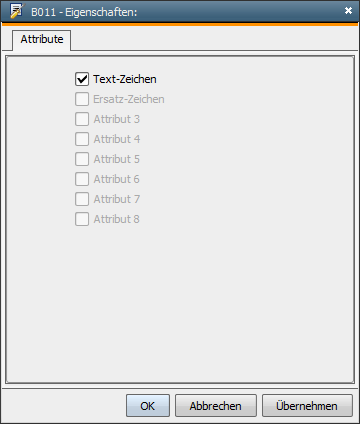Click the 'Attribut 8' label text

click(116, 219)
